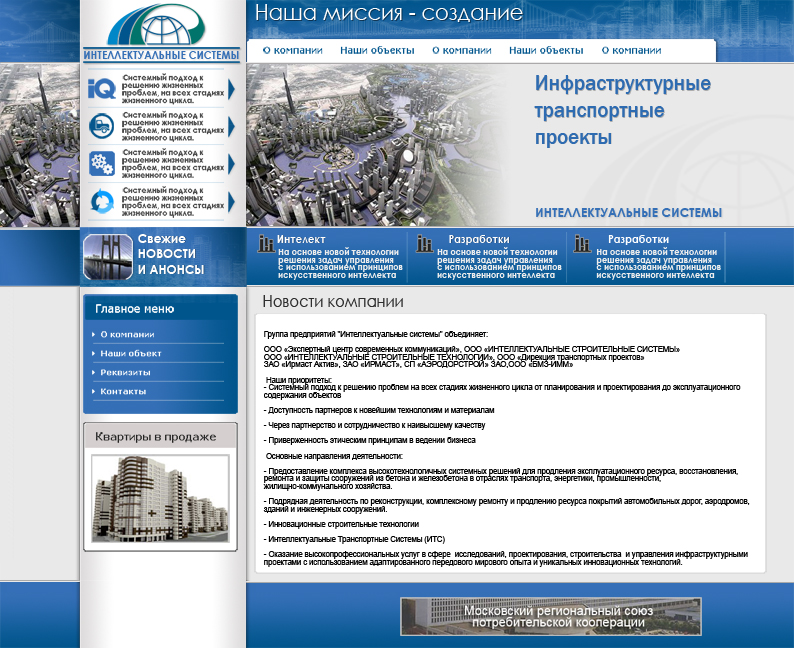
Task: Open second Наши объекты in top navigation
Action: tap(546, 50)
